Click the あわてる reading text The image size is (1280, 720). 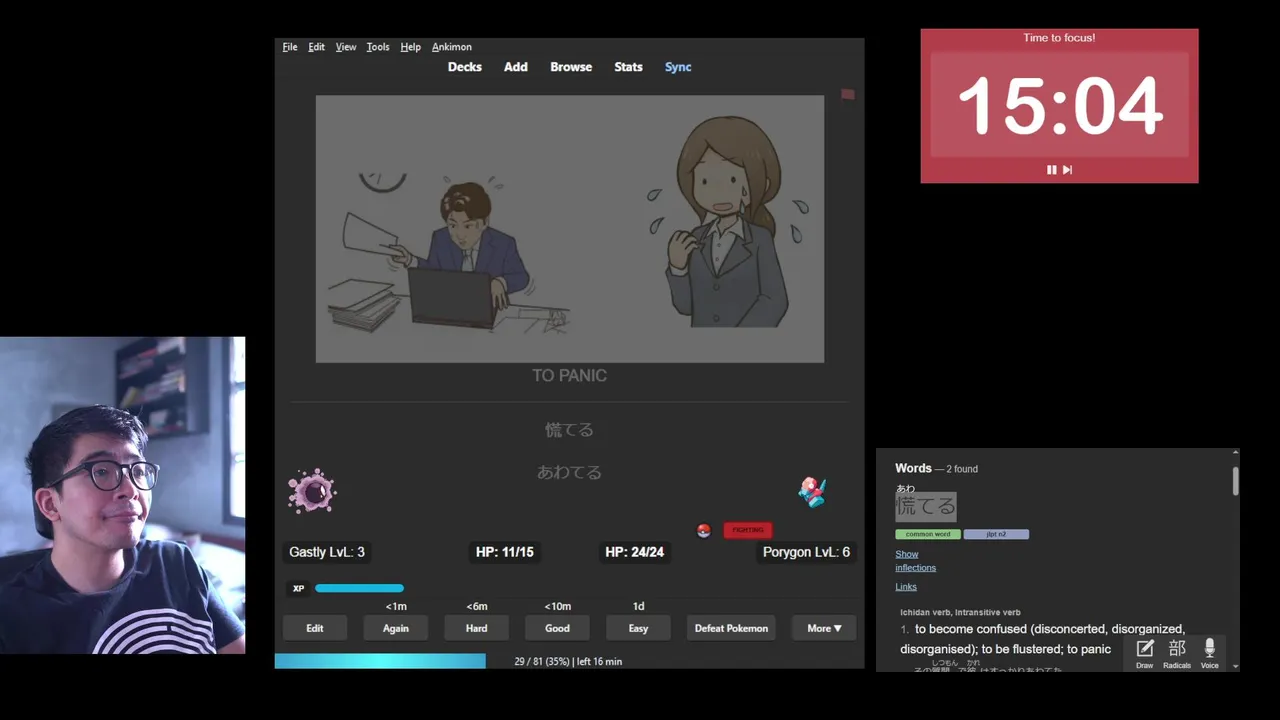coord(569,472)
